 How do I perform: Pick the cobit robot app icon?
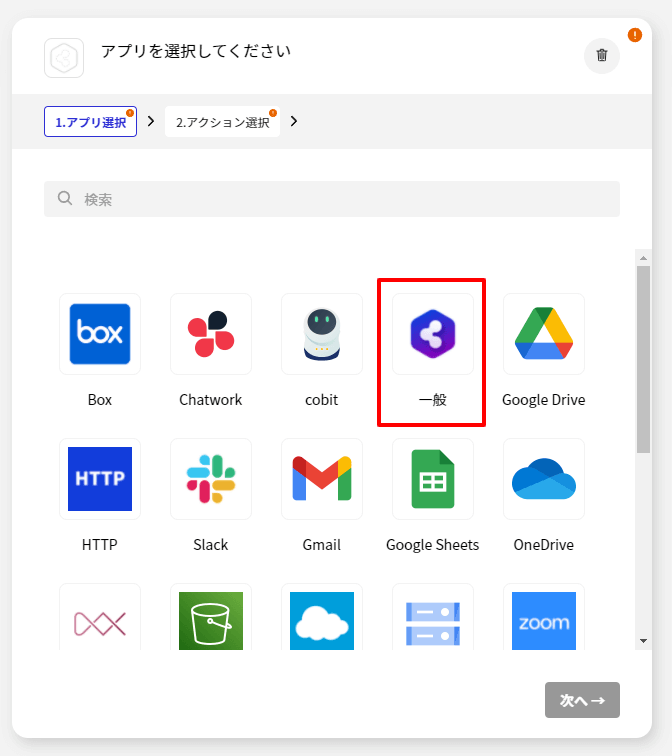pos(322,334)
